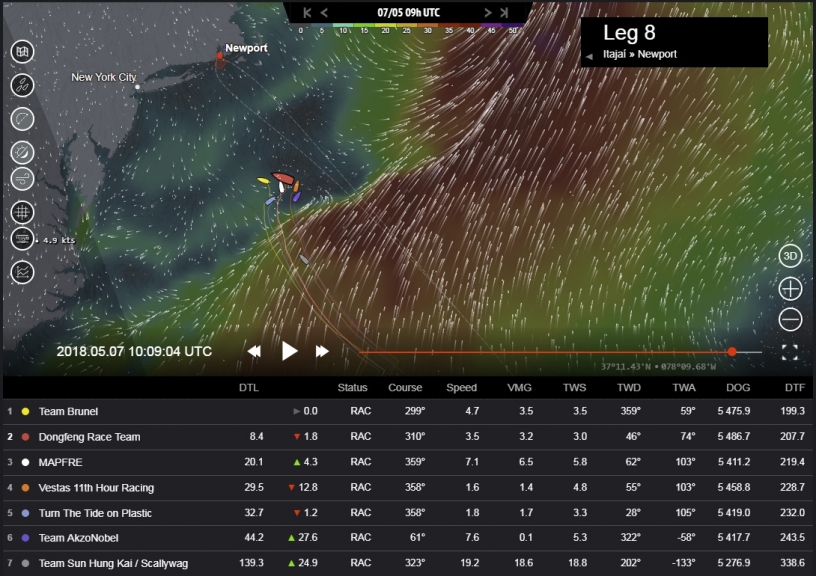Viewport: 816px width, 576px height.
Task: Select Team AkzoNobel row
Action: [408, 537]
